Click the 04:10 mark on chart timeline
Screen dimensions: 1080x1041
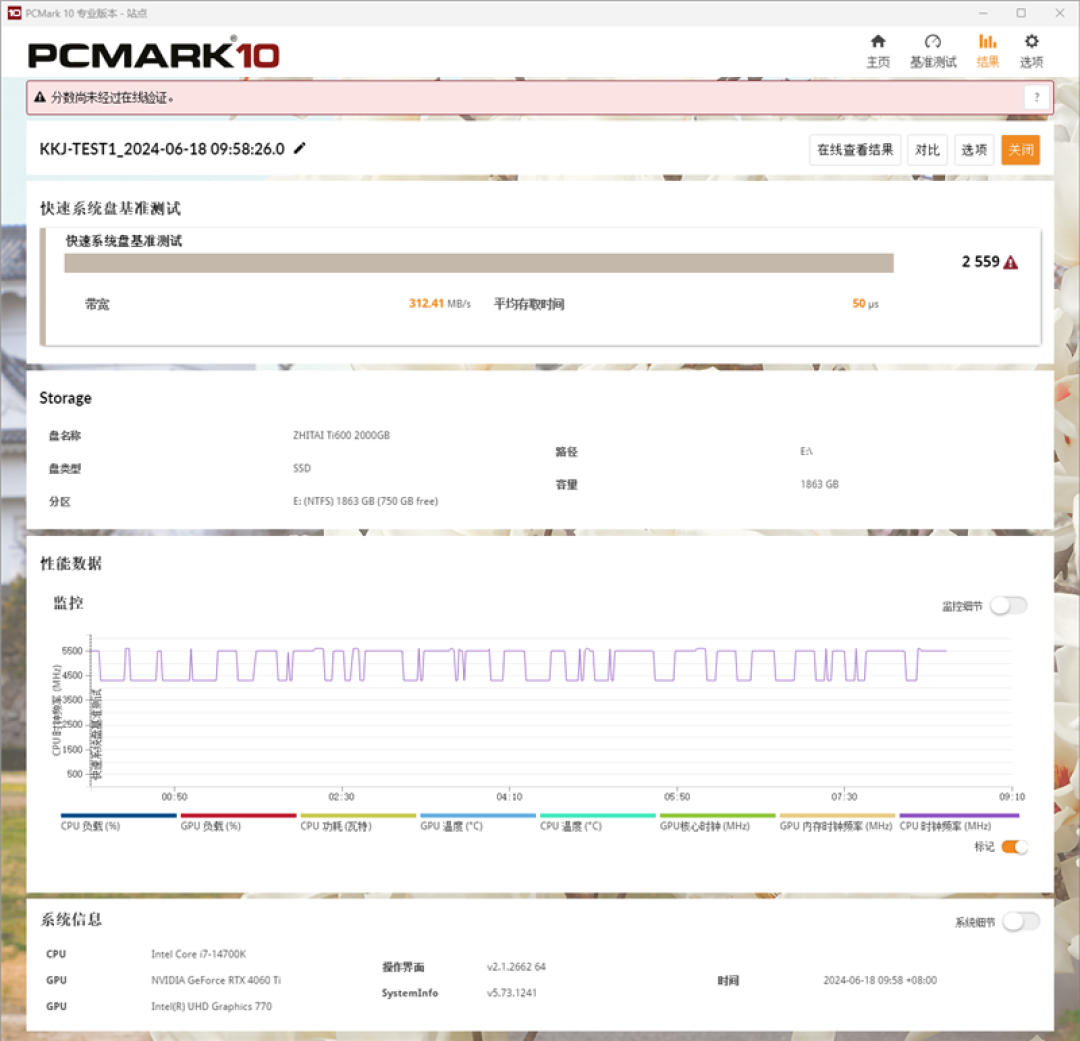pyautogui.click(x=509, y=797)
